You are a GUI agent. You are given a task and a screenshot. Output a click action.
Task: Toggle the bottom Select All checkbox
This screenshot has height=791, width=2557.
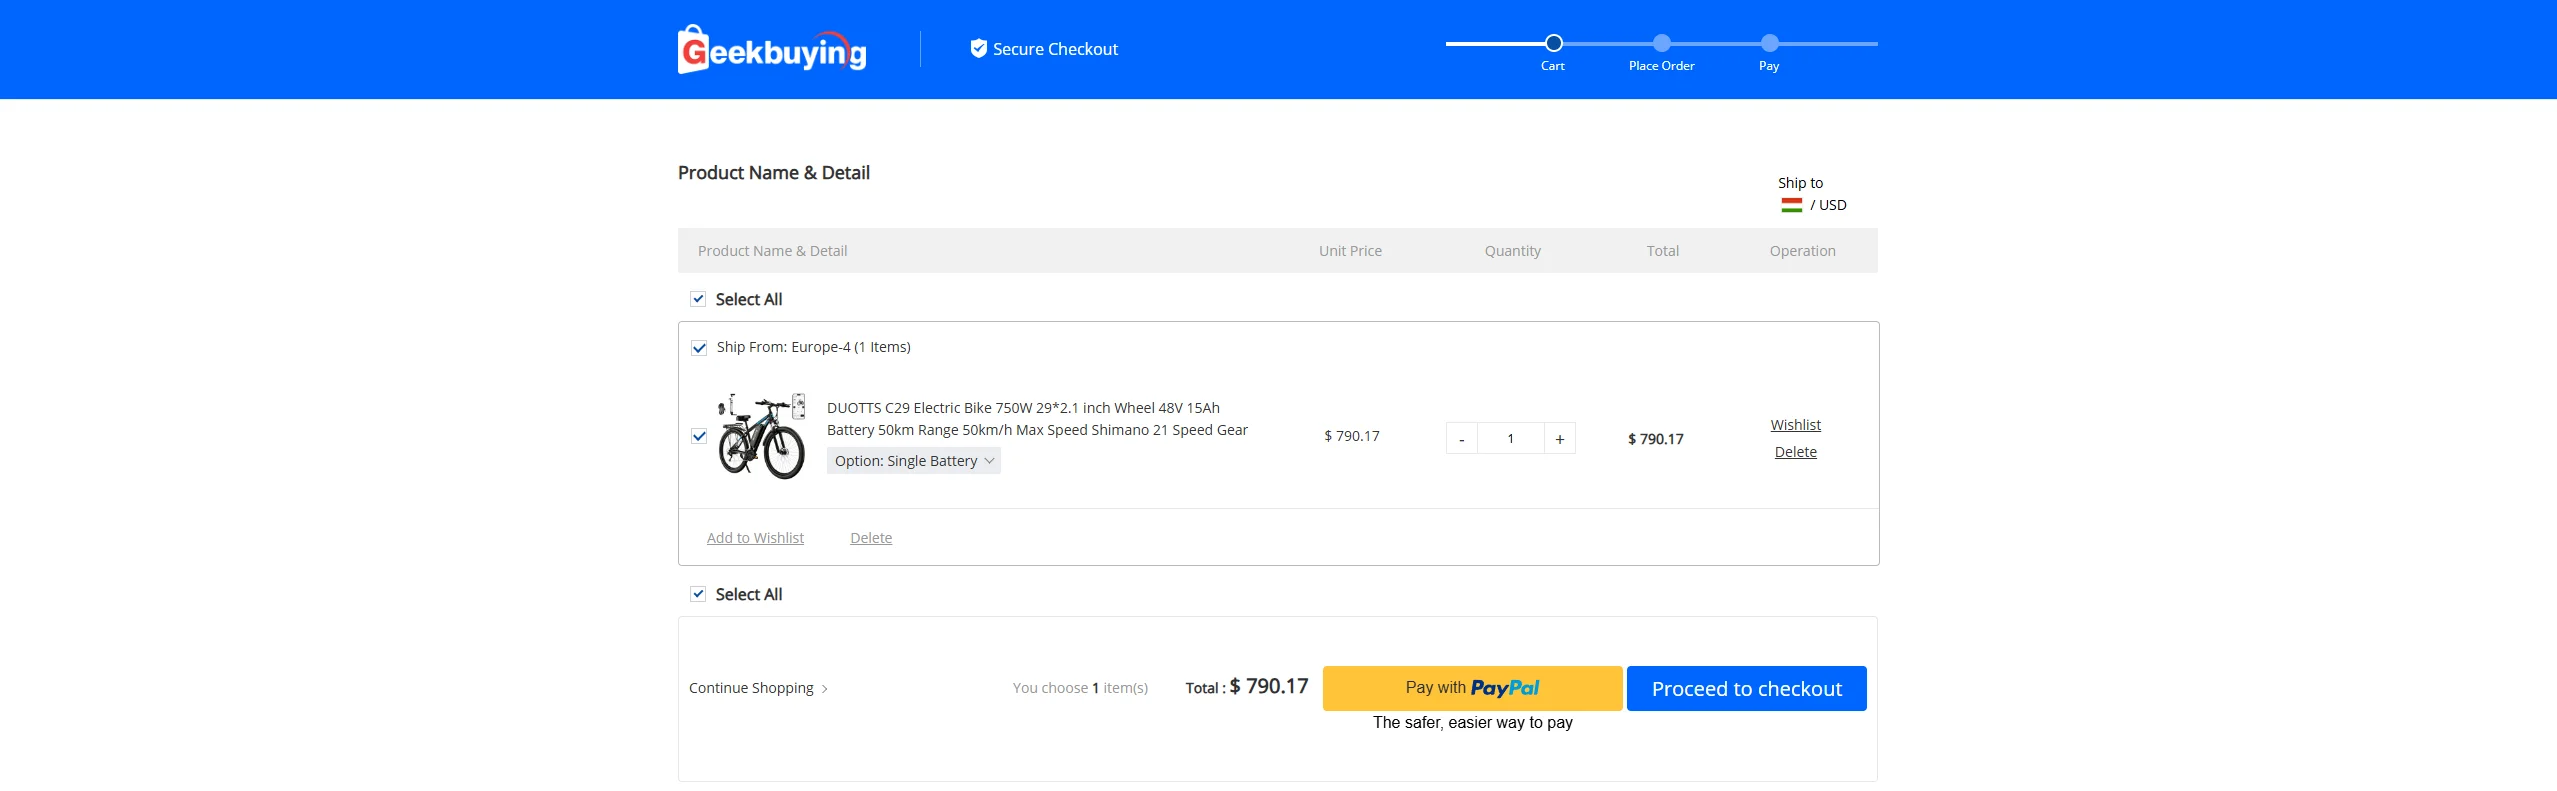click(698, 594)
